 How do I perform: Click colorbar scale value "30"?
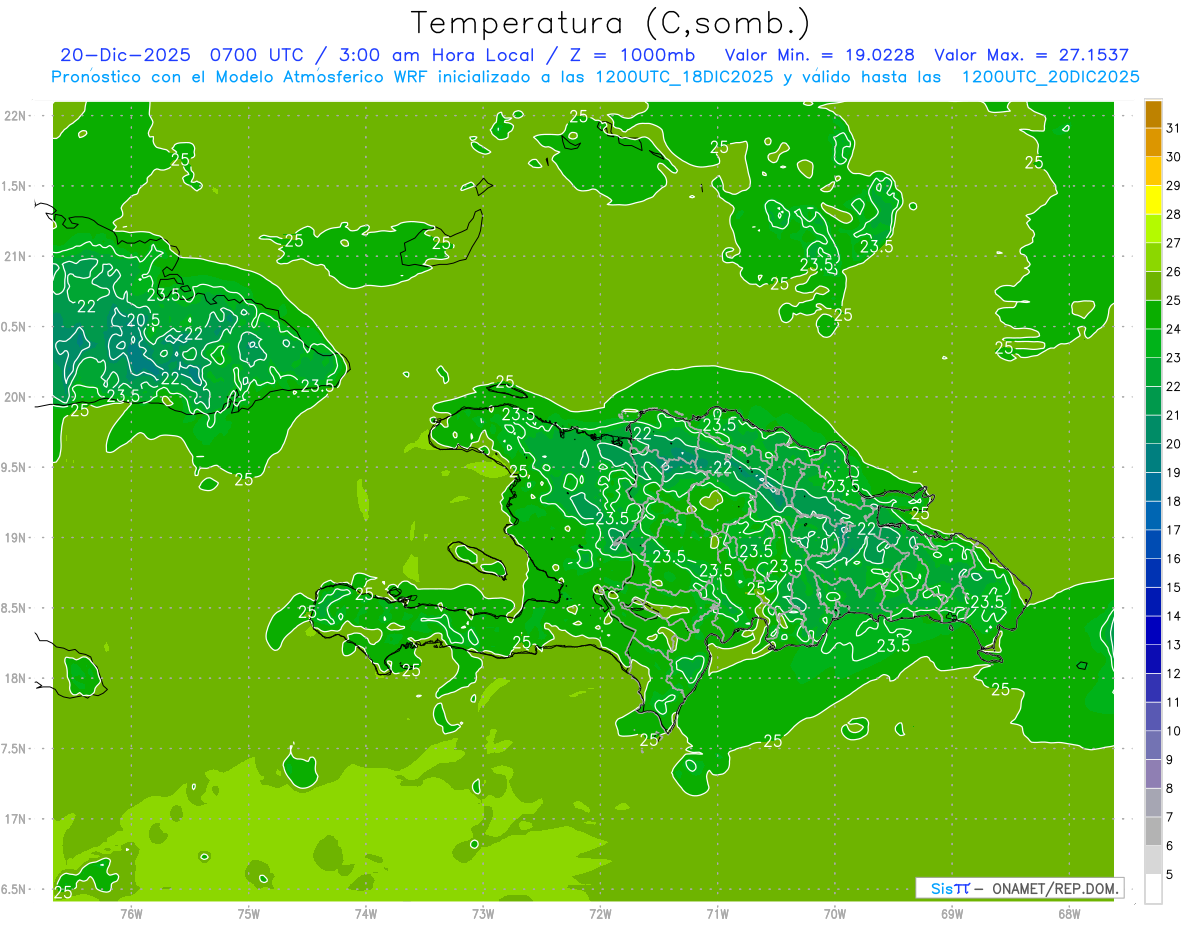pos(1174,157)
